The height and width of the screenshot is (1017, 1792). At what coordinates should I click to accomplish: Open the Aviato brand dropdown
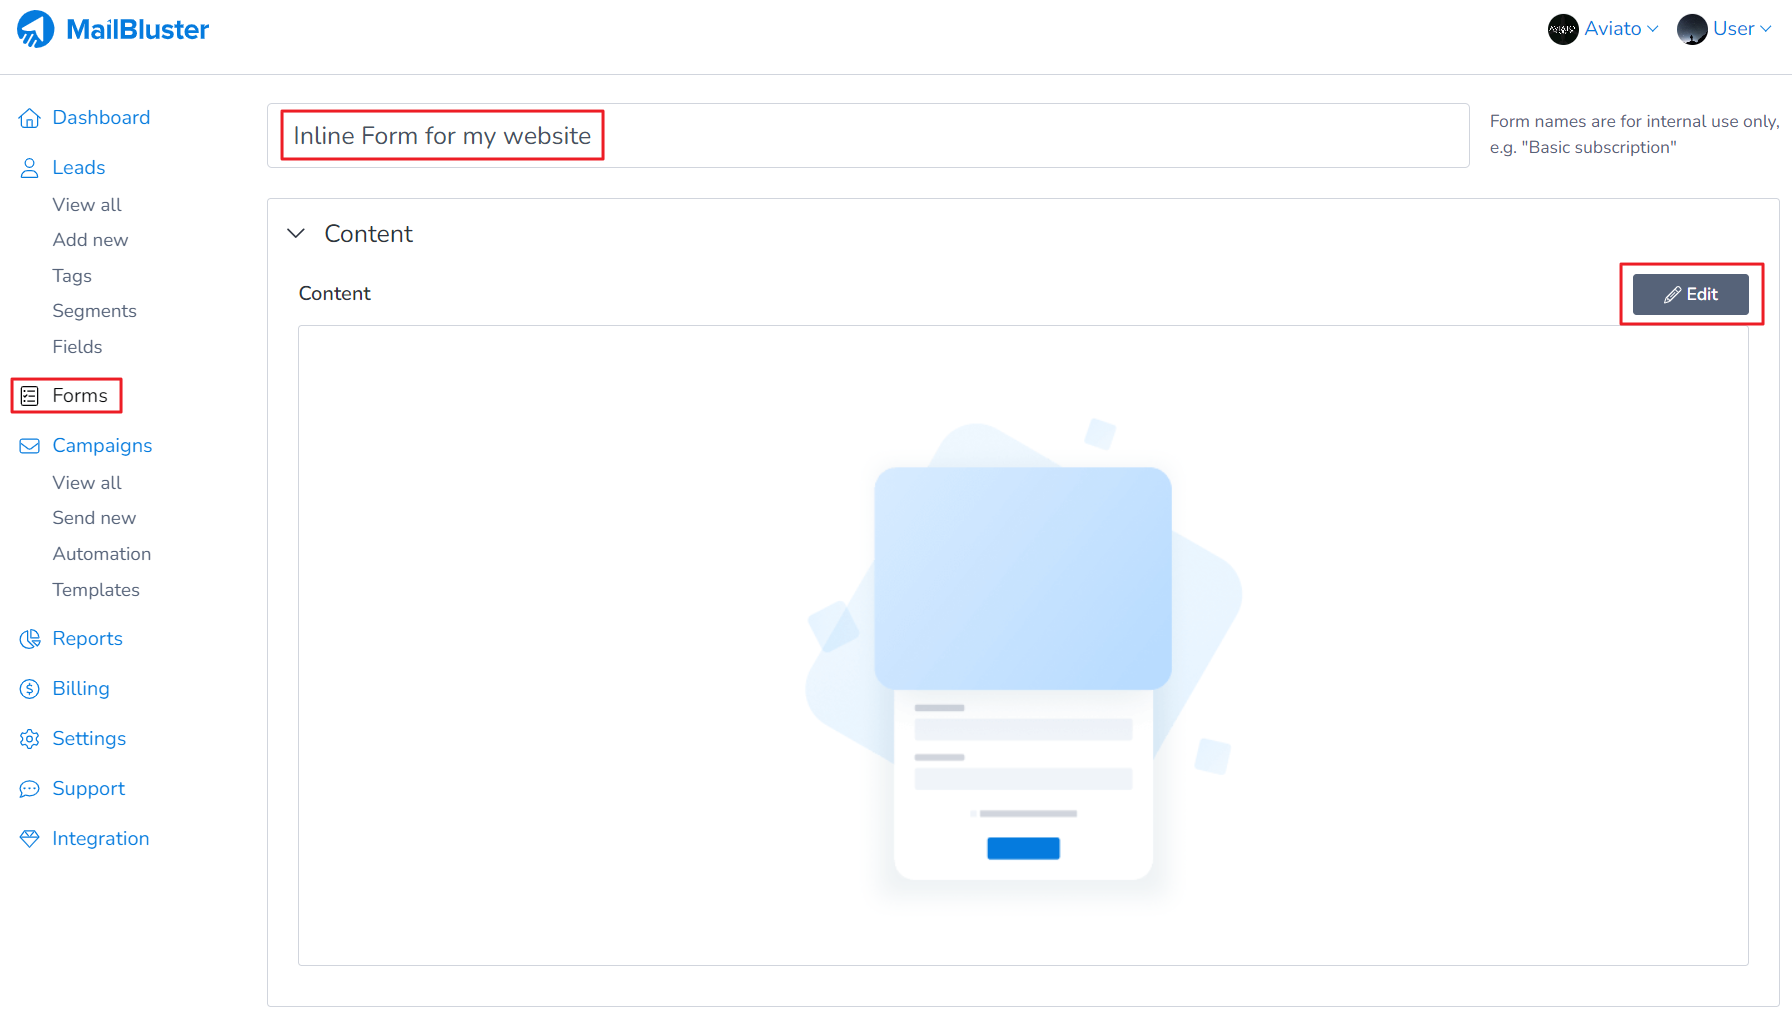[1603, 29]
